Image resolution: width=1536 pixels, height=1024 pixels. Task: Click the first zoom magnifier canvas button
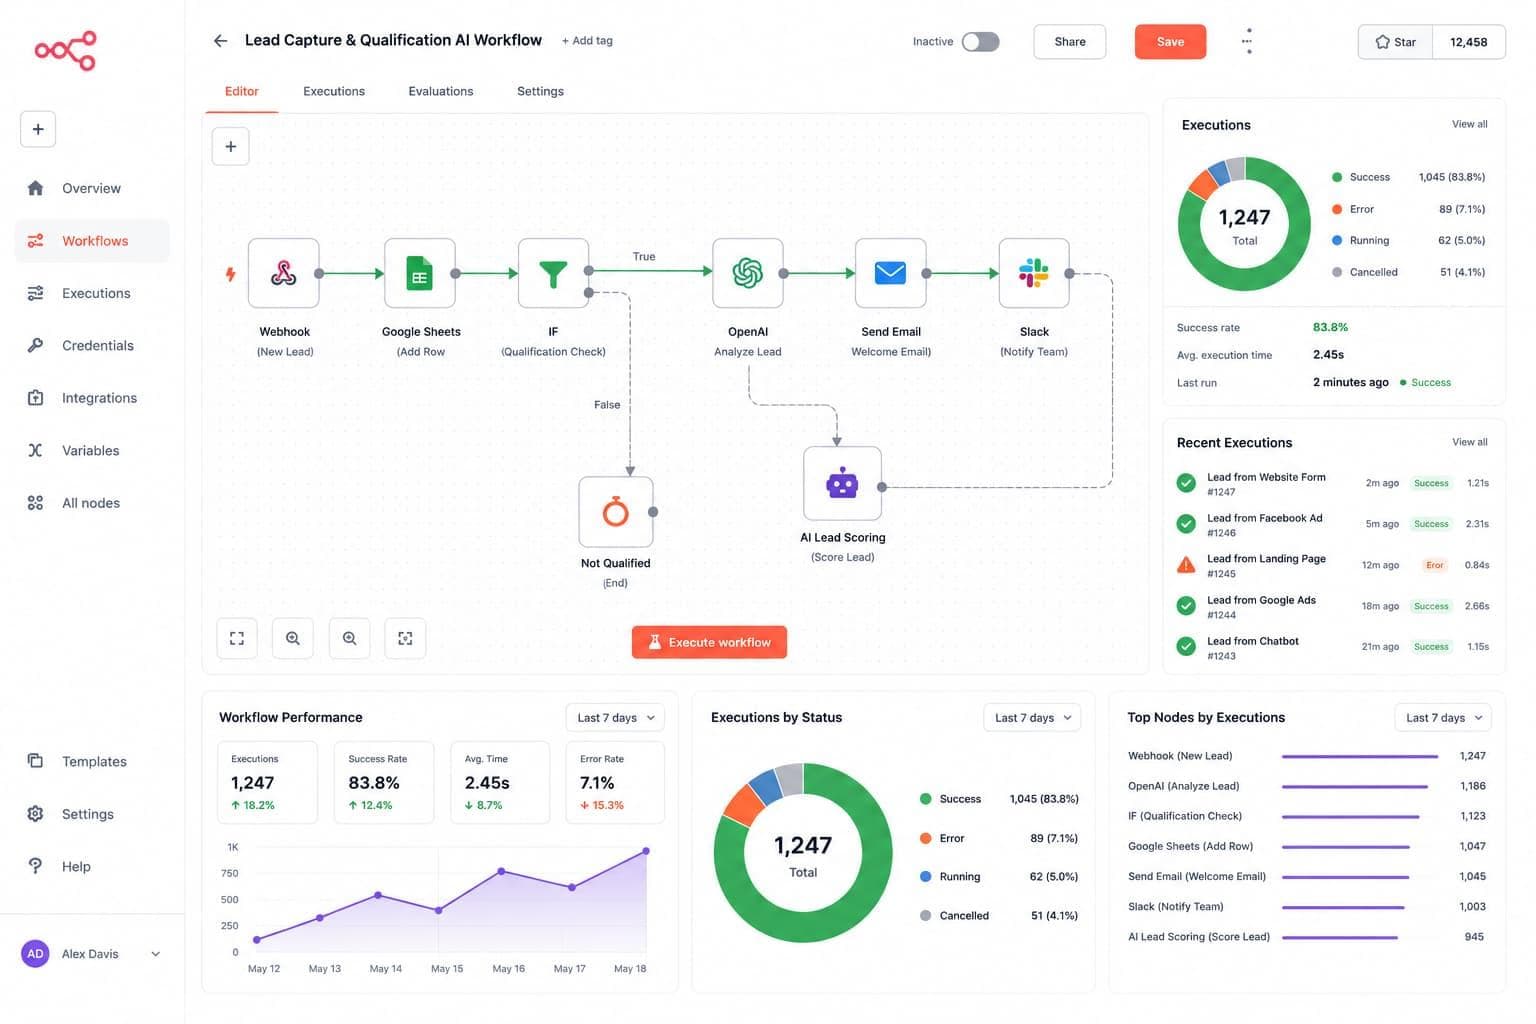293,638
